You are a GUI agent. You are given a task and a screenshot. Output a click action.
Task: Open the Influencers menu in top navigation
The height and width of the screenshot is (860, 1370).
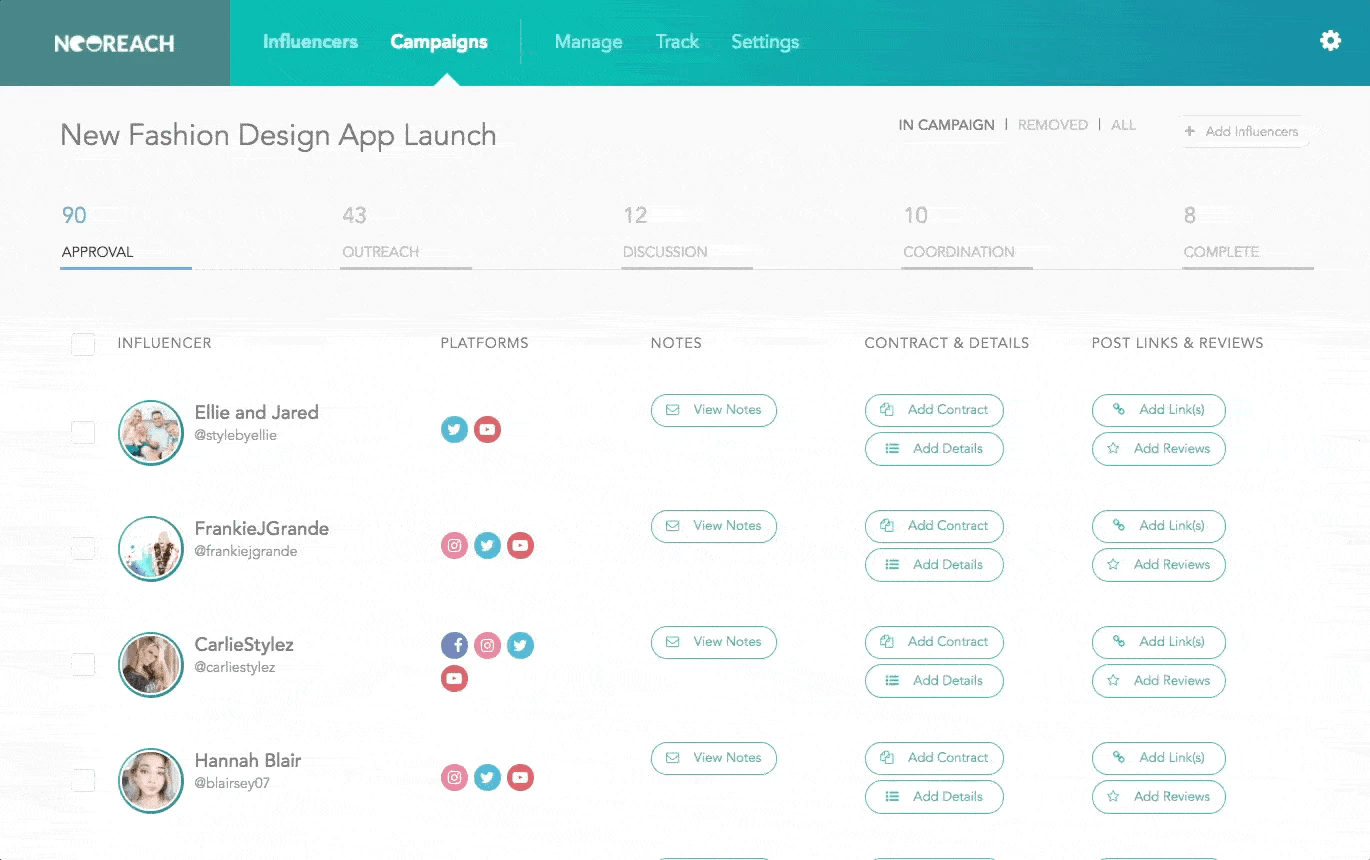point(310,42)
